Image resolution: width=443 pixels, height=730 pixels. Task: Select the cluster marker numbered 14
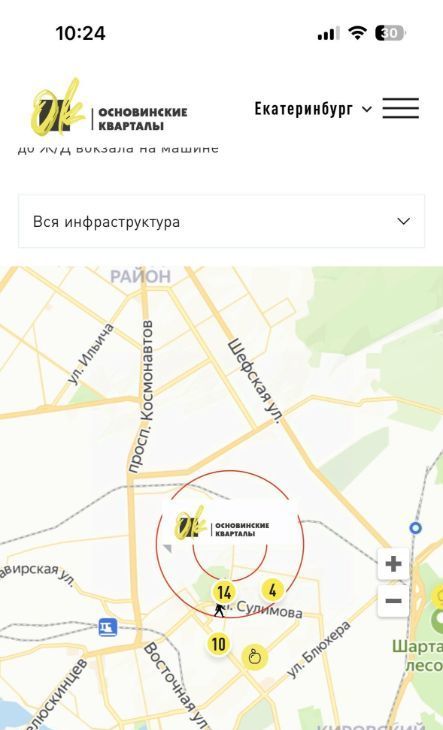pos(224,593)
